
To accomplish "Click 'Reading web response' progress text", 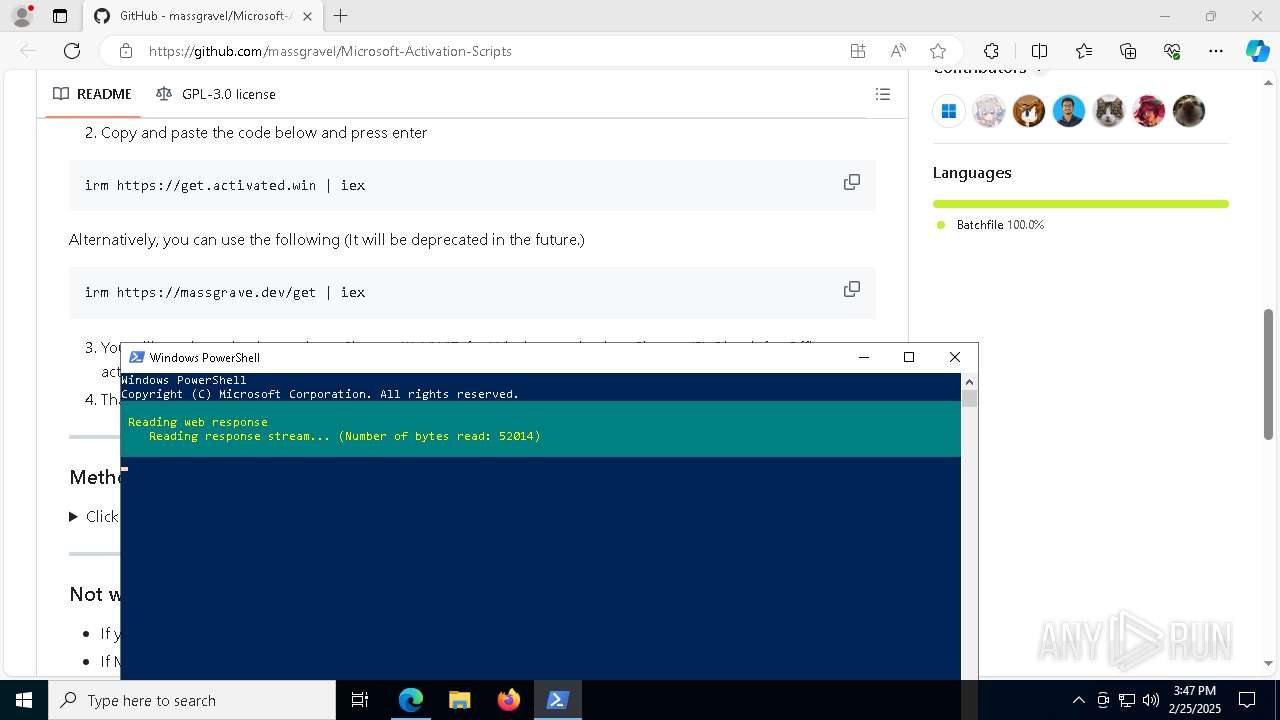I will pyautogui.click(x=198, y=422).
